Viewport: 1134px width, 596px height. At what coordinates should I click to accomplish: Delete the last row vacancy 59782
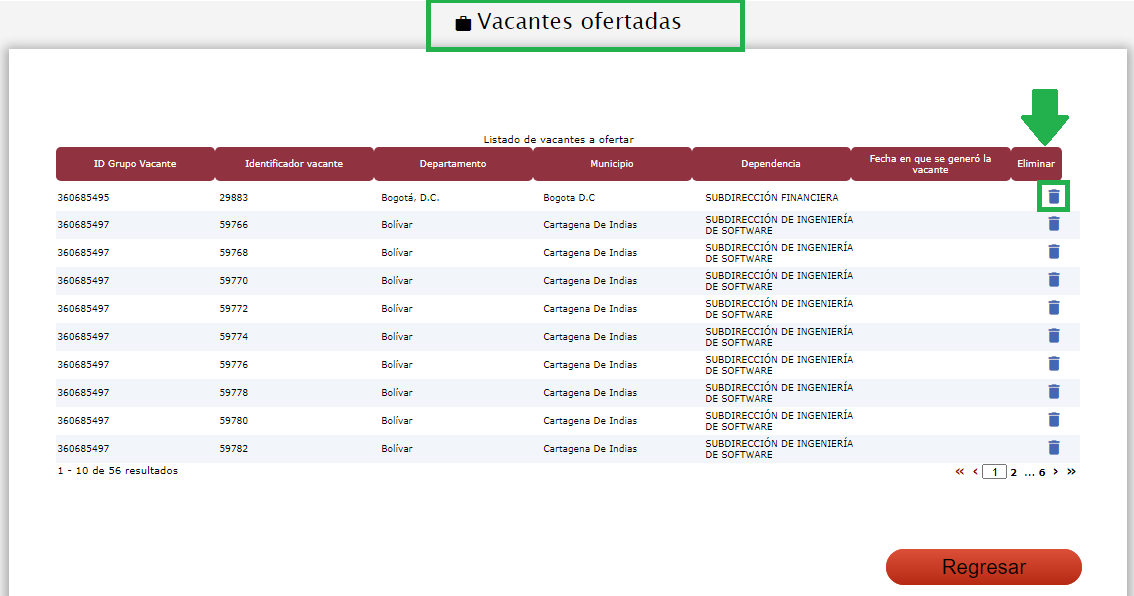click(1053, 448)
